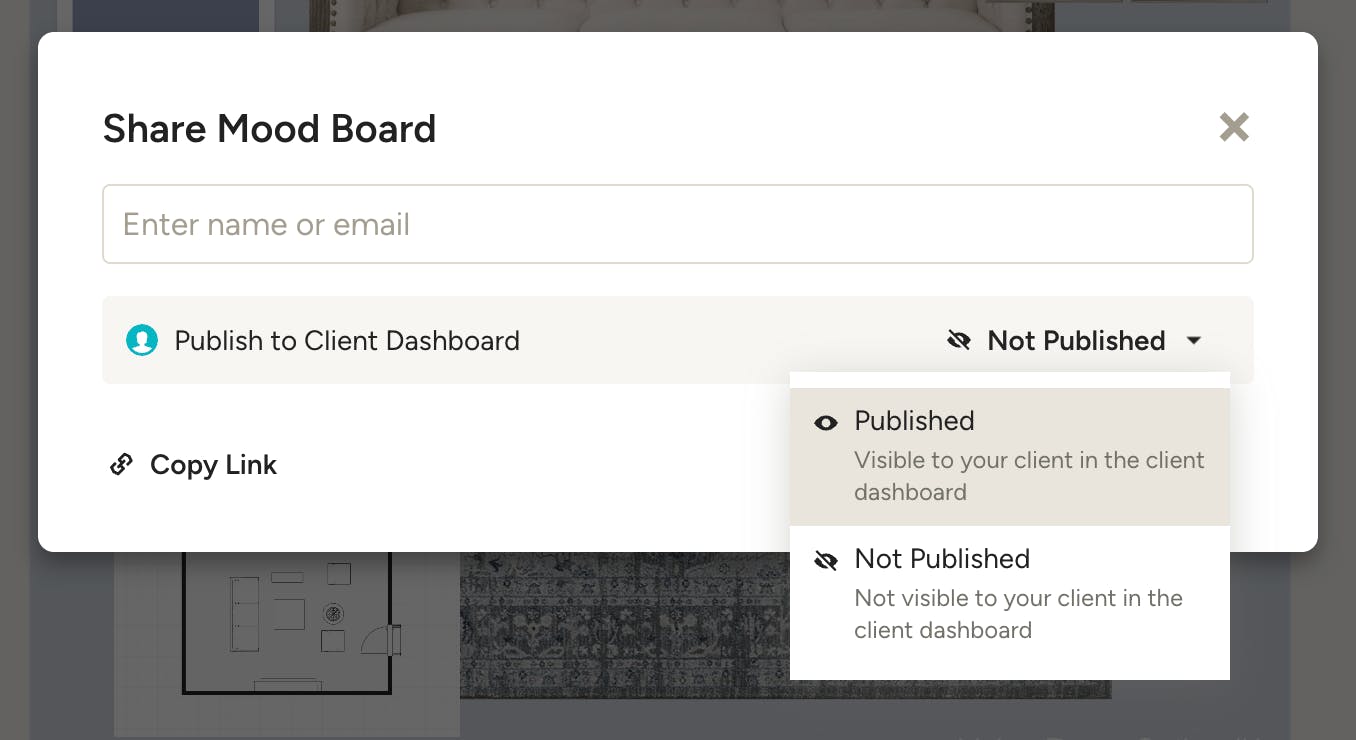The height and width of the screenshot is (740, 1356).
Task: Click the patterned rug image on board
Action: (785, 625)
